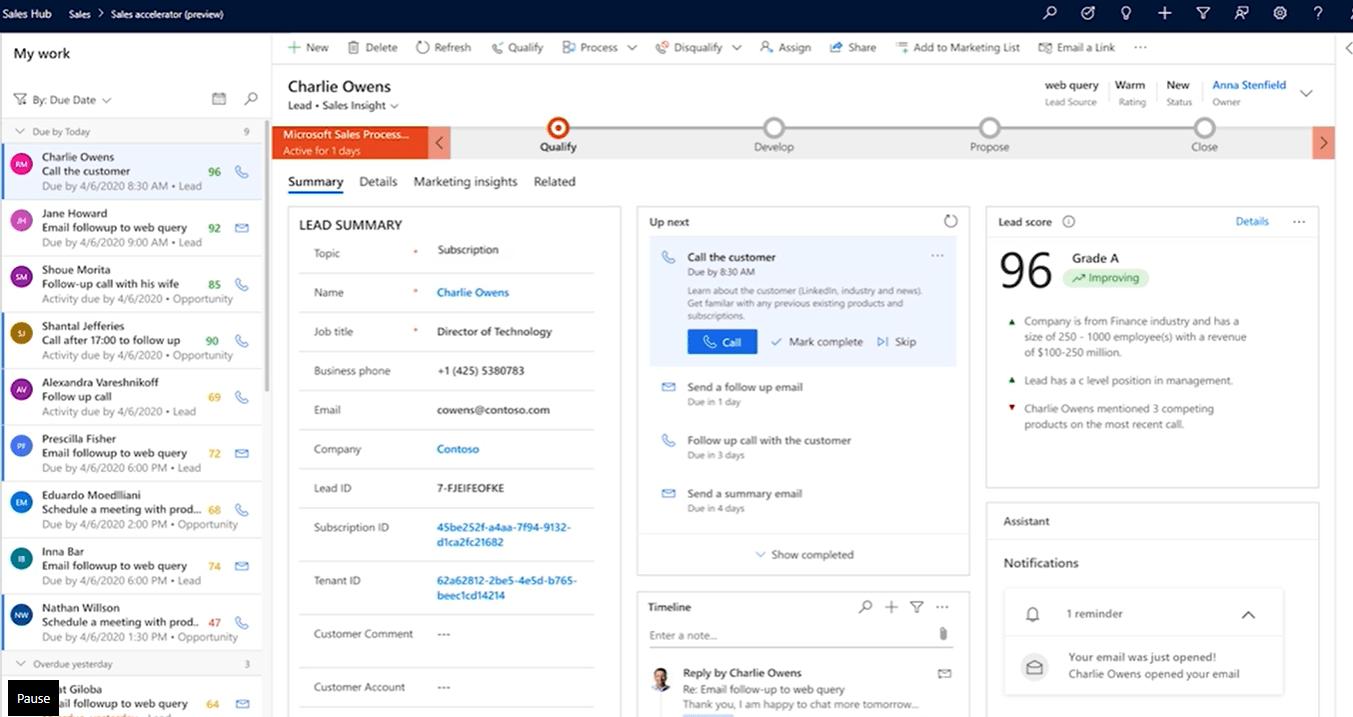Expand the header details chevron
Screen dimensions: 1353x717
[1306, 93]
